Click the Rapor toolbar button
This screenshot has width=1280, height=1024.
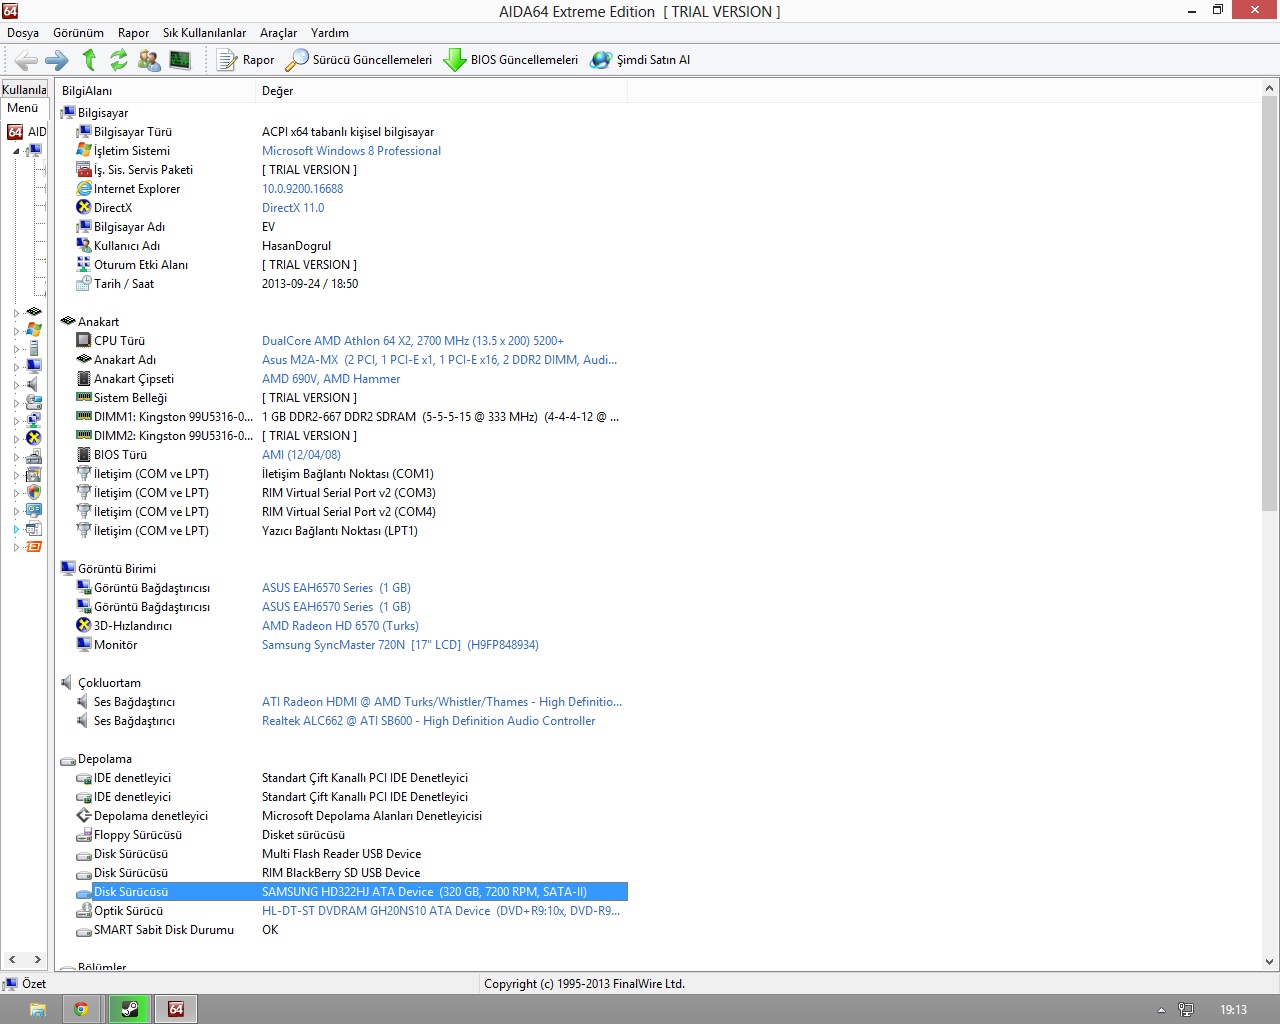(246, 60)
